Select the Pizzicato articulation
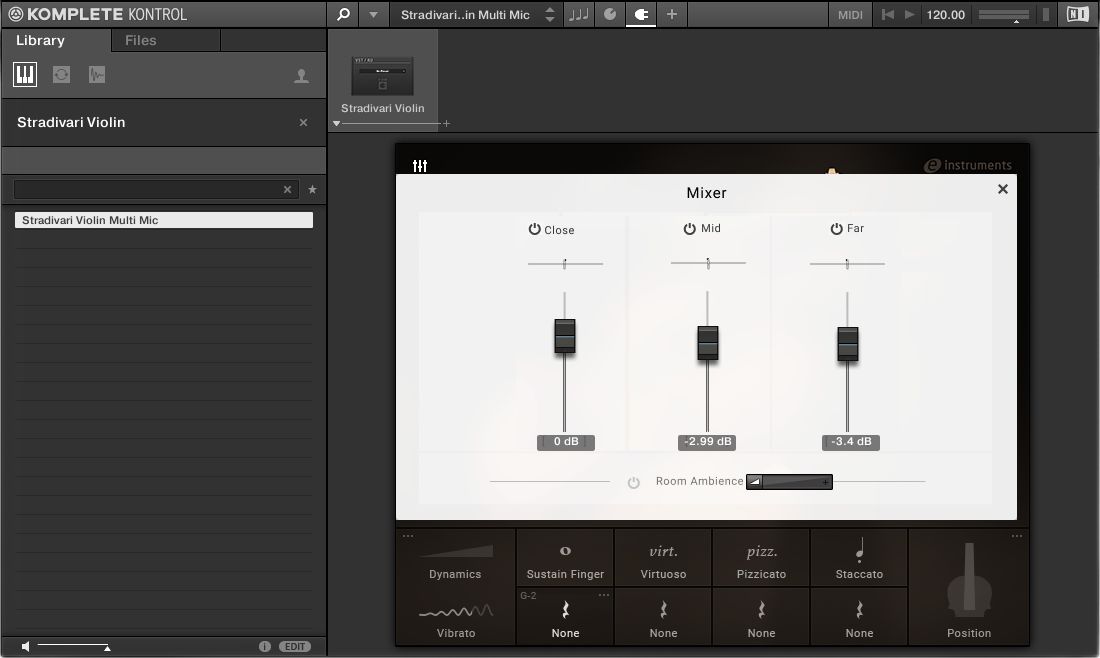Viewport: 1100px width, 658px height. [x=760, y=558]
